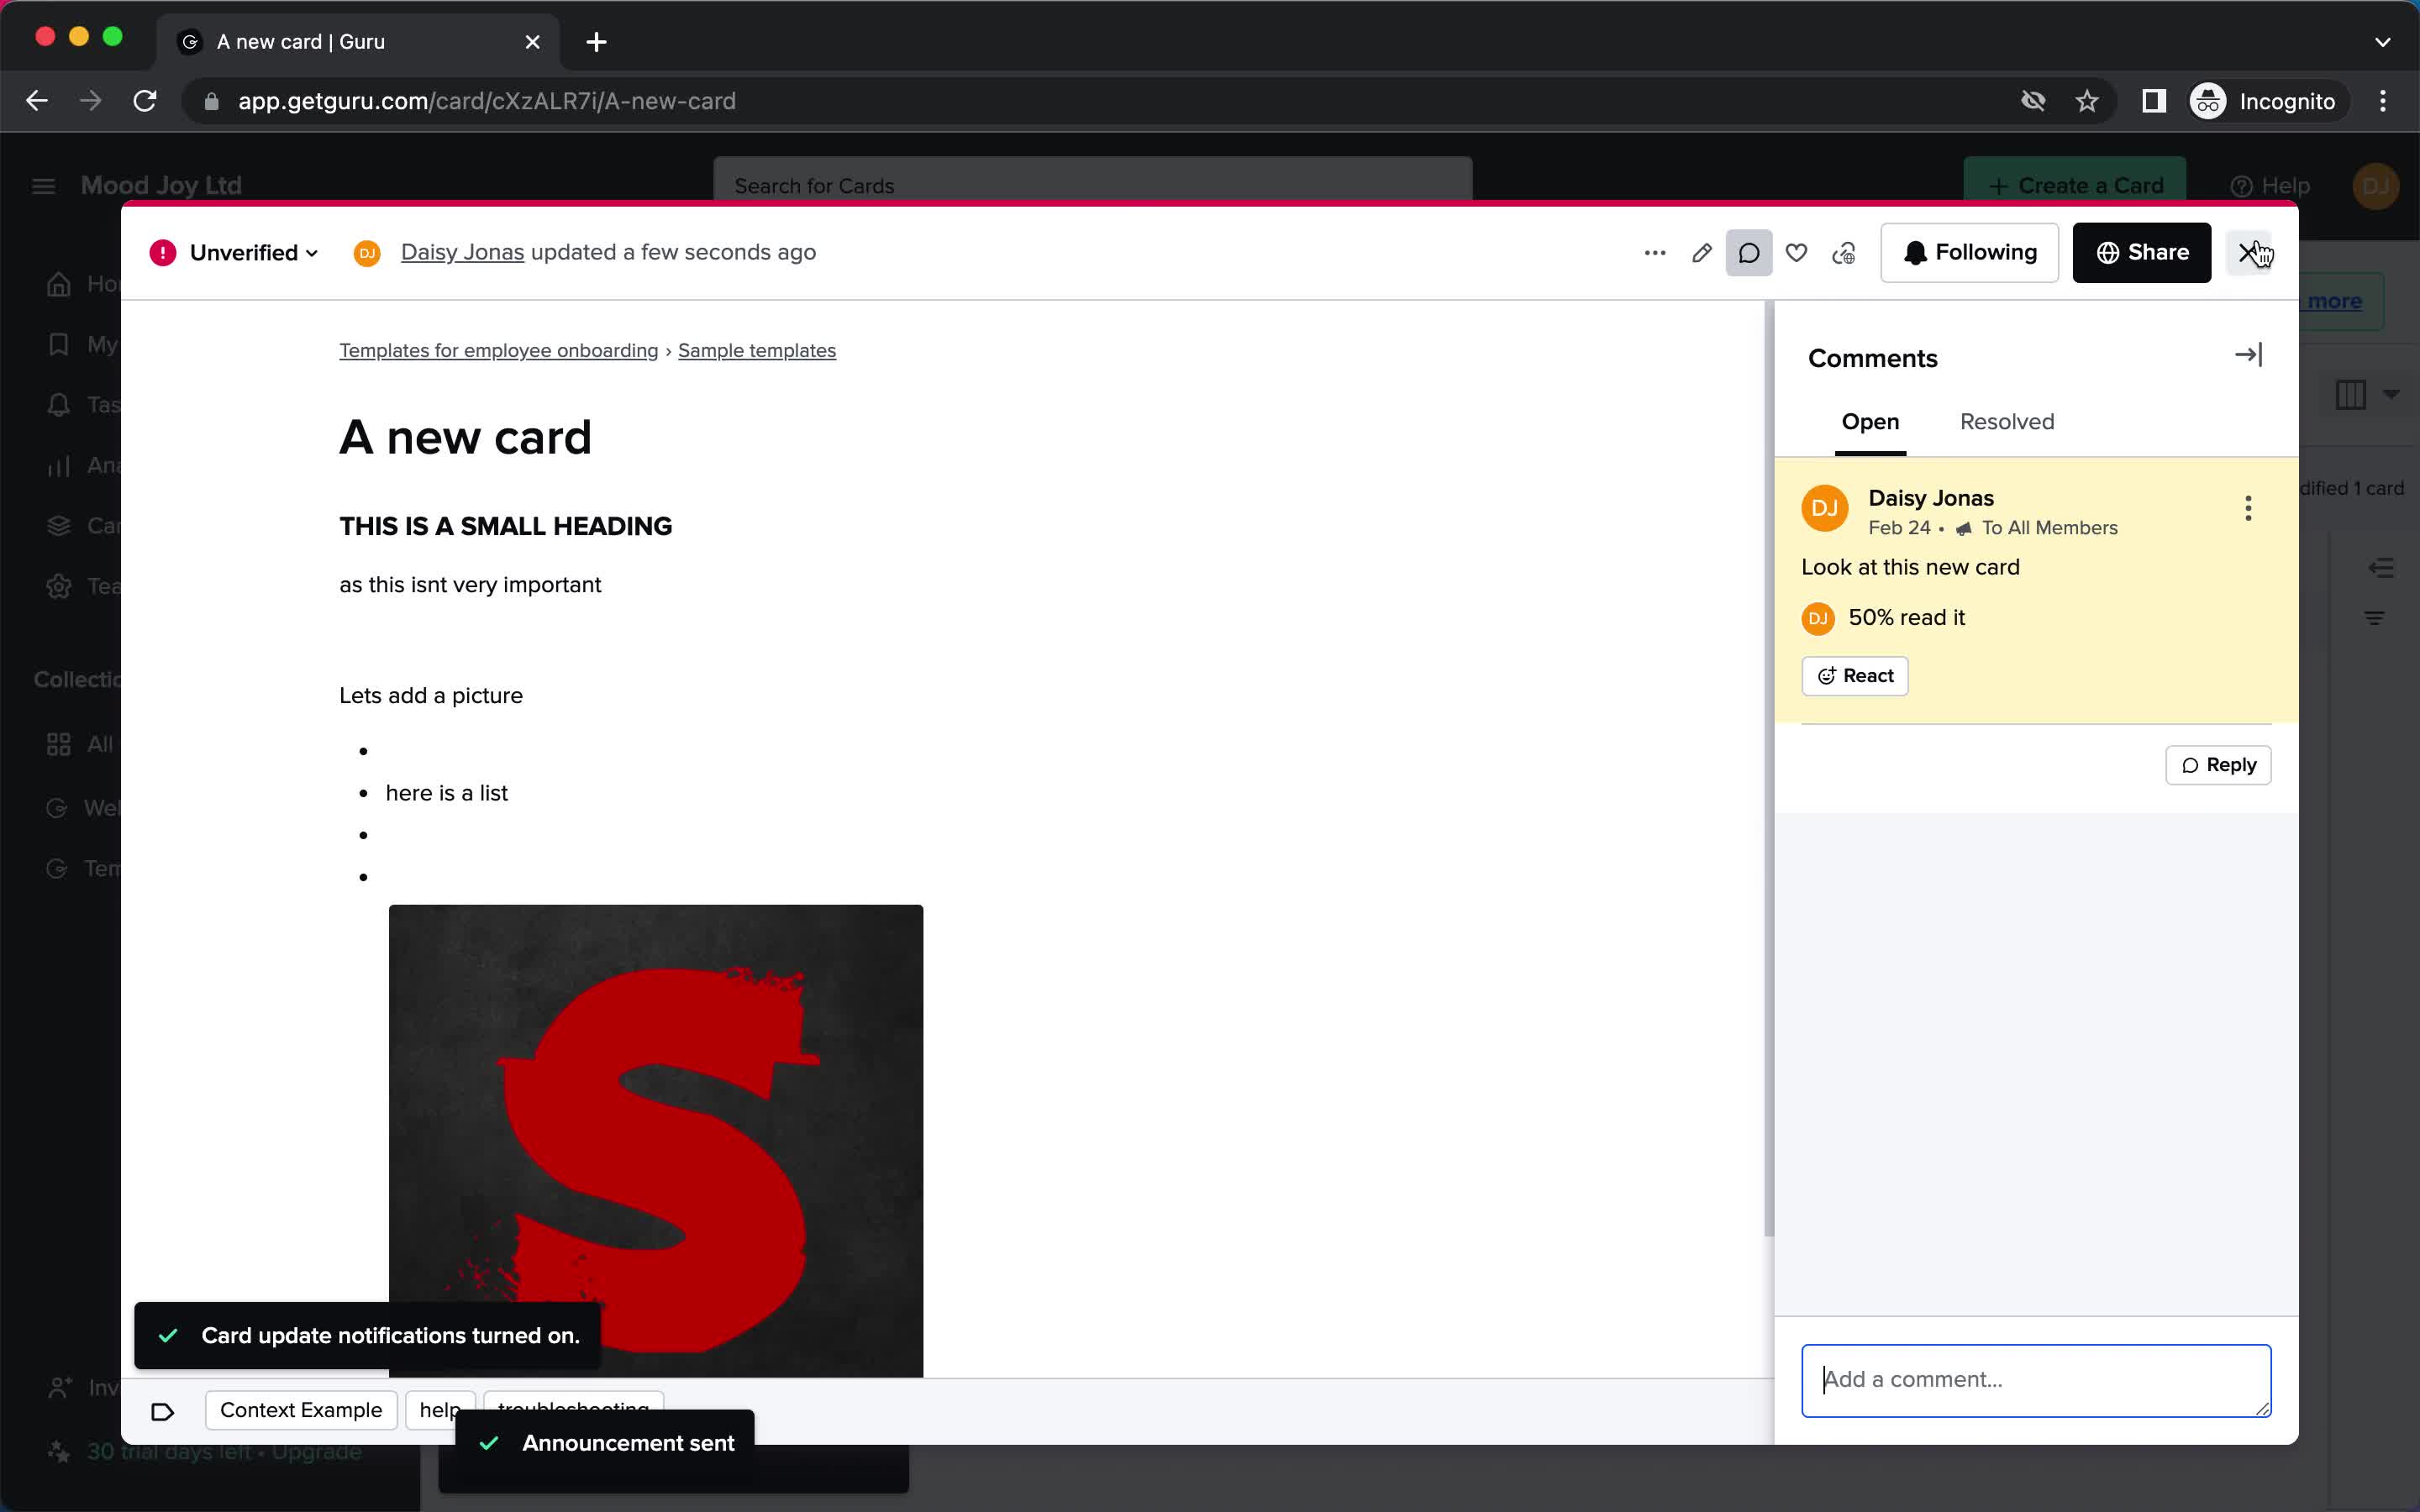The height and width of the screenshot is (1512, 2420).
Task: Reload the page
Action: [x=145, y=101]
